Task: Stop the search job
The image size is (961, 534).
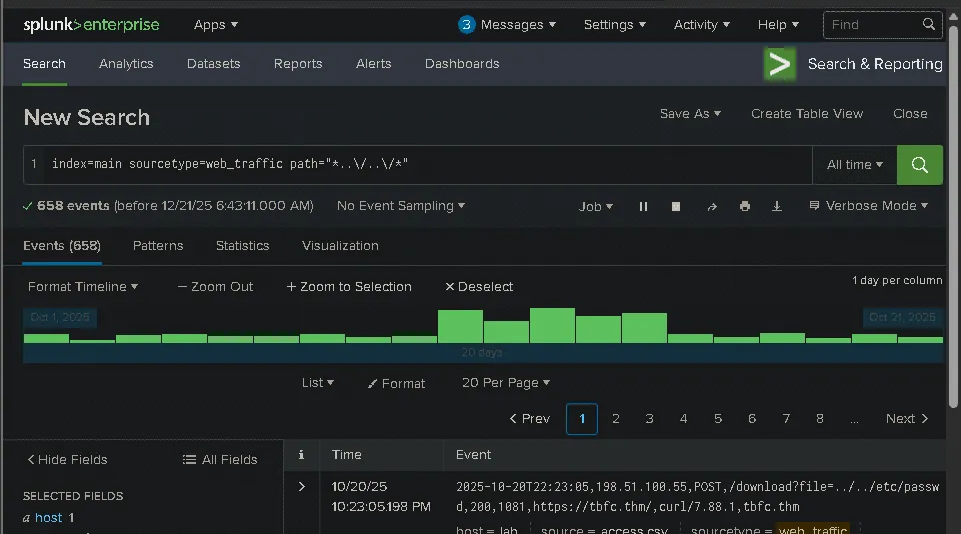Action: [676, 206]
